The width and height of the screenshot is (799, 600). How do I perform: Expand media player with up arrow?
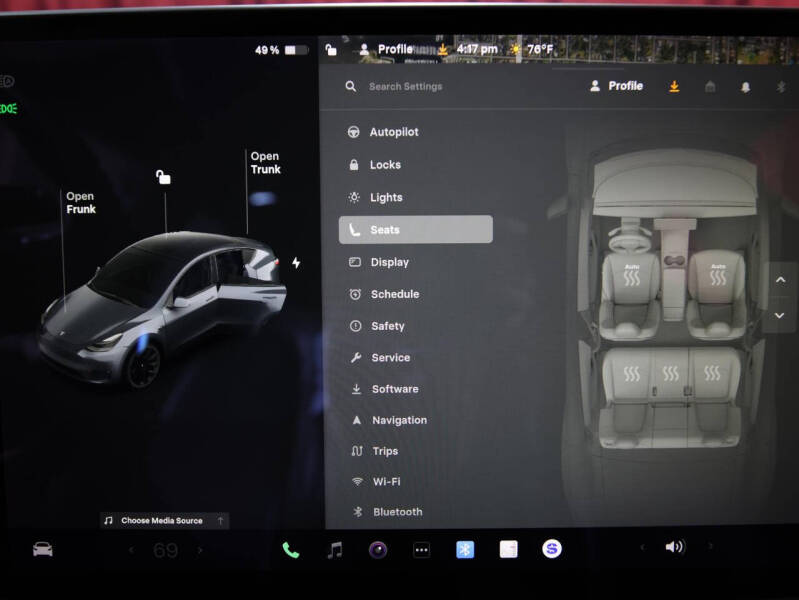221,520
